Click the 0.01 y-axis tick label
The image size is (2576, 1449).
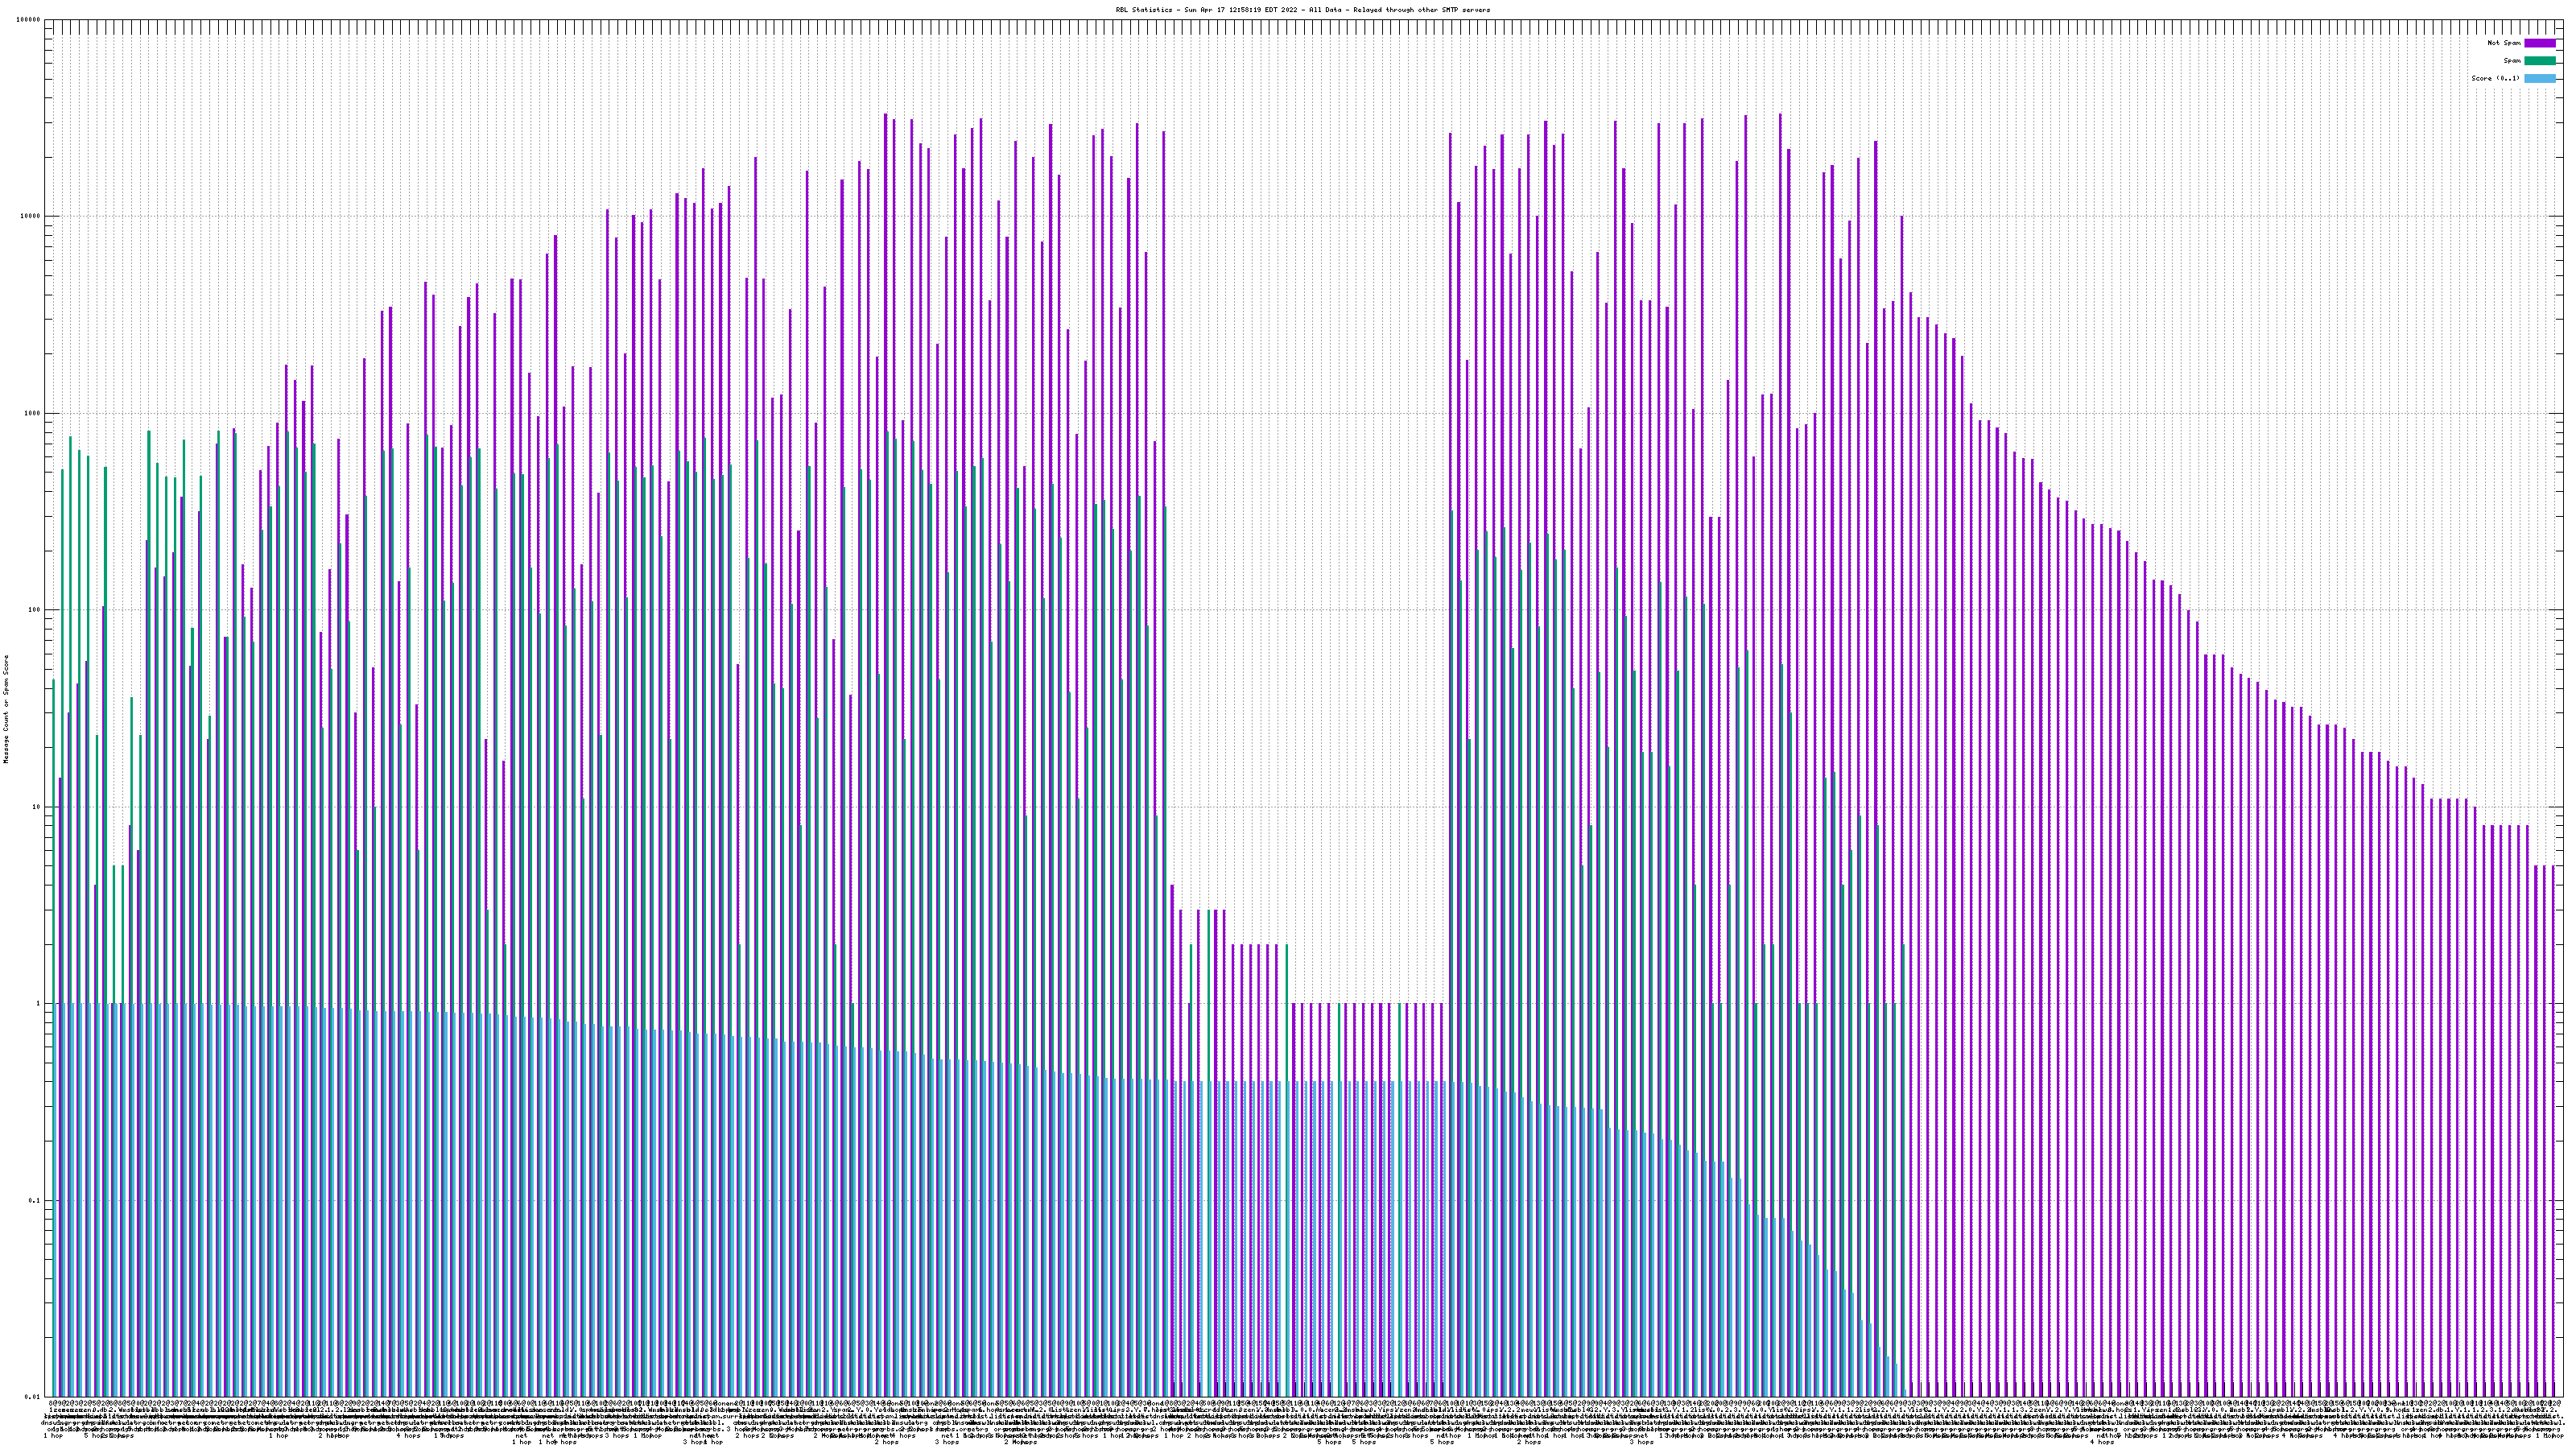(x=34, y=1397)
